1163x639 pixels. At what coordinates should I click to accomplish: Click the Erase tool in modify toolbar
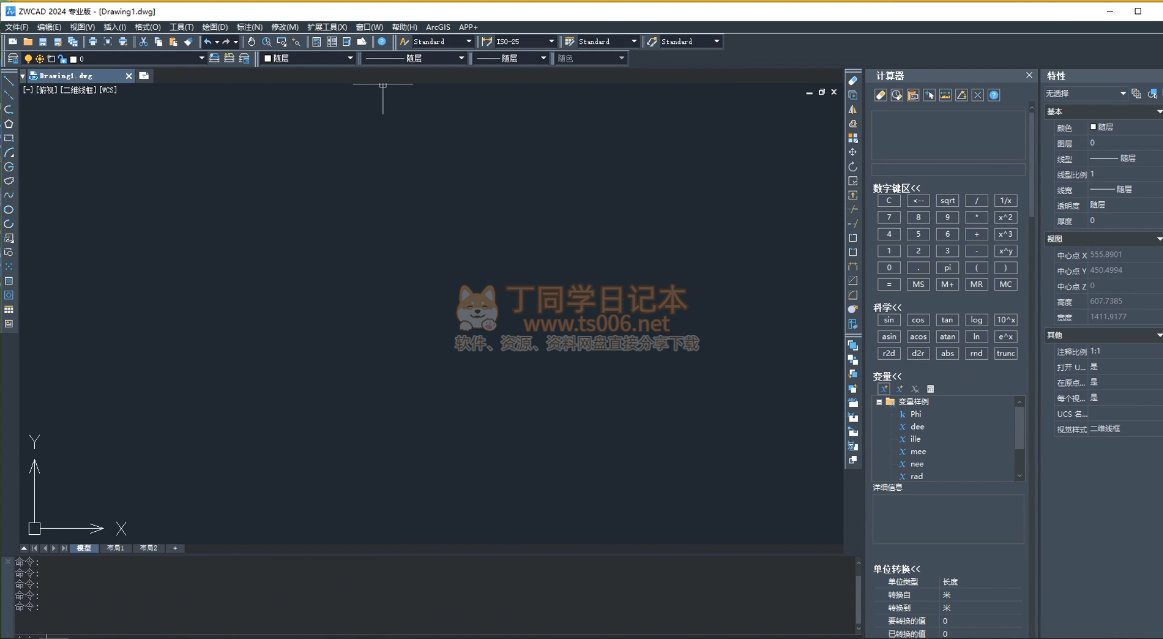[x=853, y=80]
